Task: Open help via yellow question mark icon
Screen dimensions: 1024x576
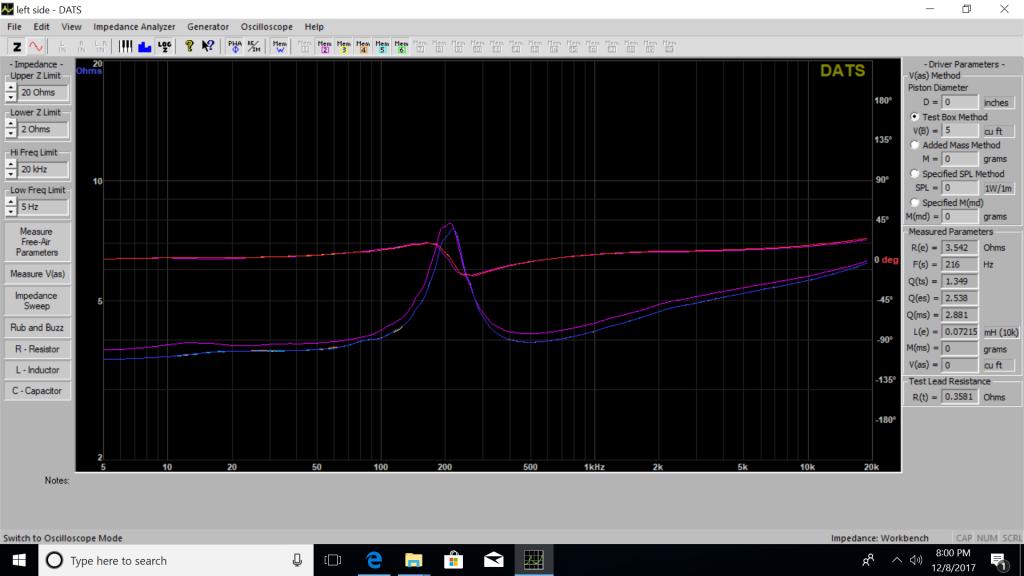Action: pos(189,46)
